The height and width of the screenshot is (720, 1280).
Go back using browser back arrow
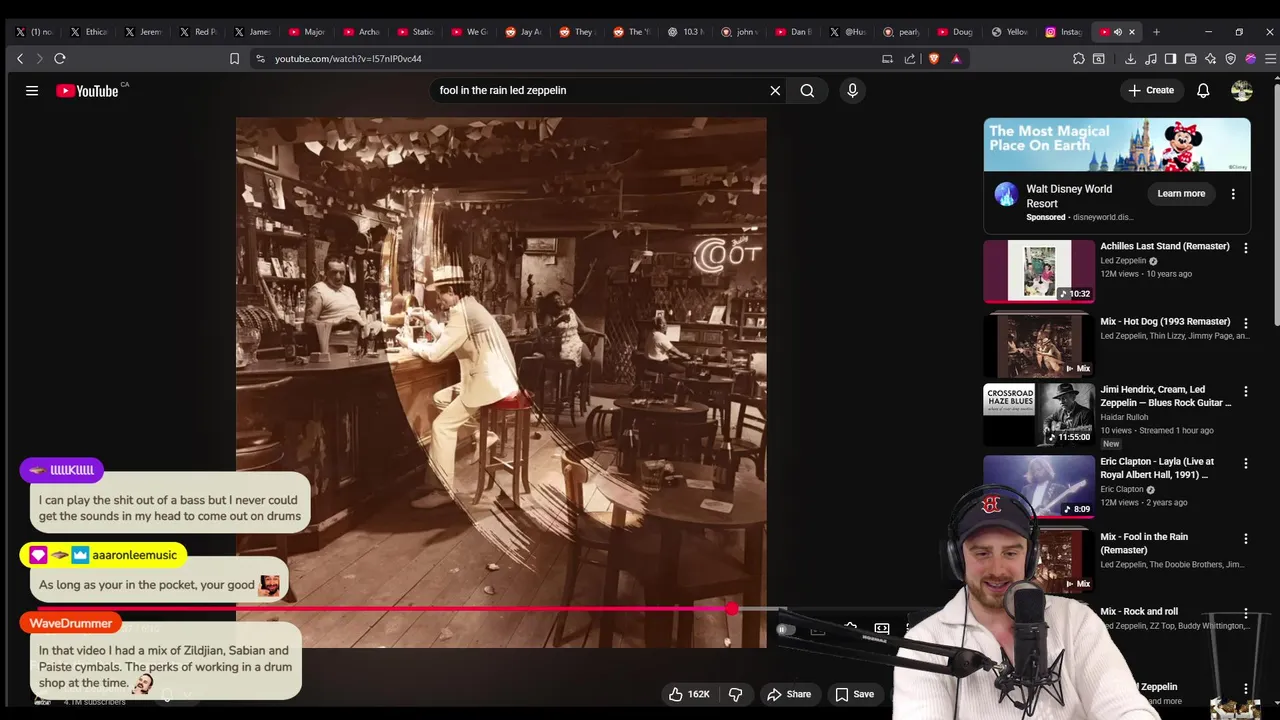pyautogui.click(x=20, y=59)
